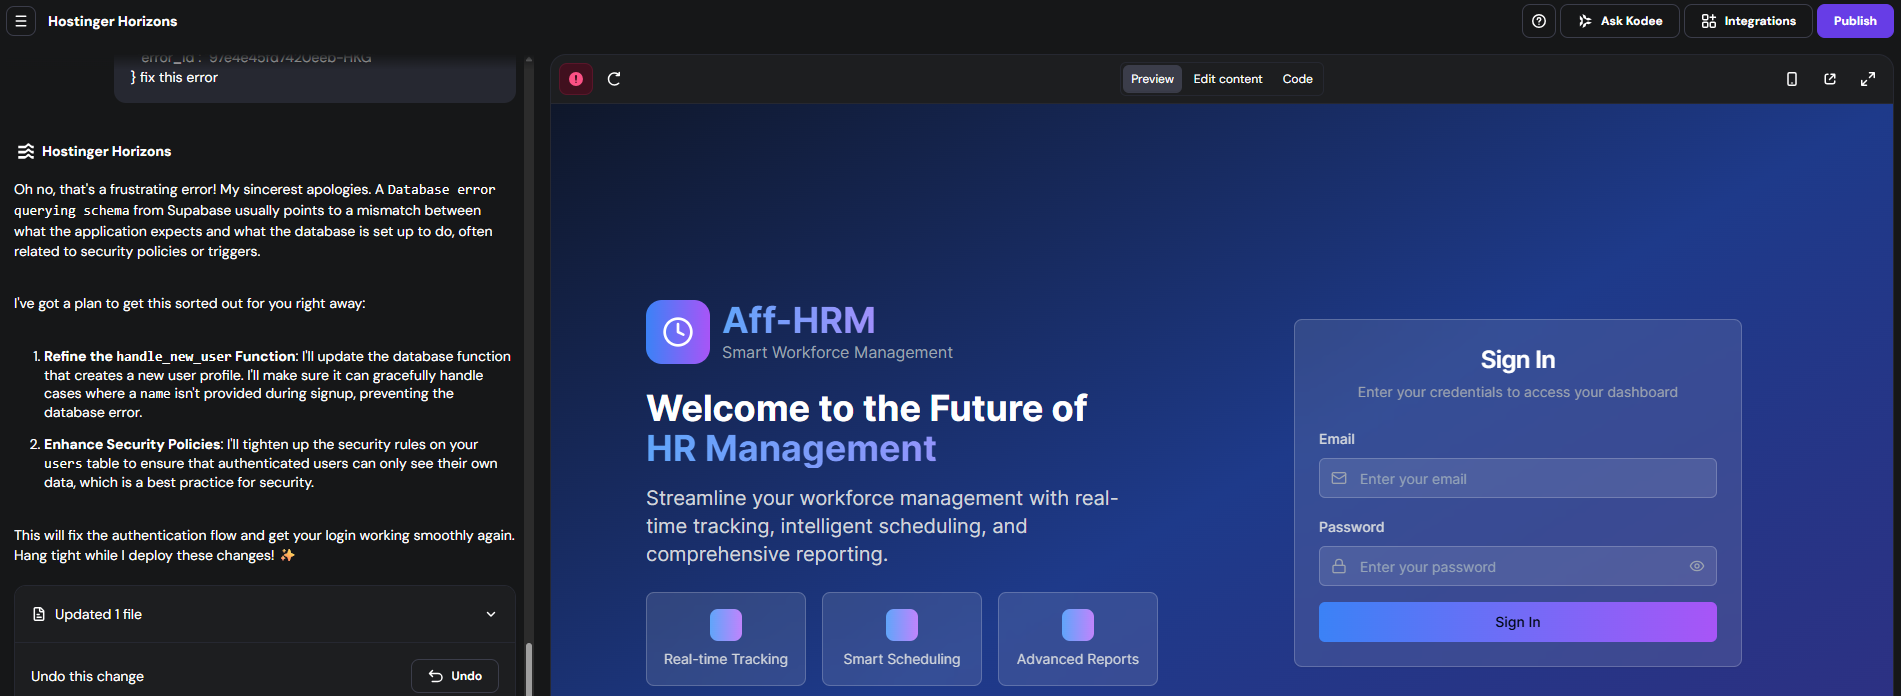This screenshot has height=696, width=1901.
Task: Click the Aff-HRM heading text
Action: click(799, 321)
